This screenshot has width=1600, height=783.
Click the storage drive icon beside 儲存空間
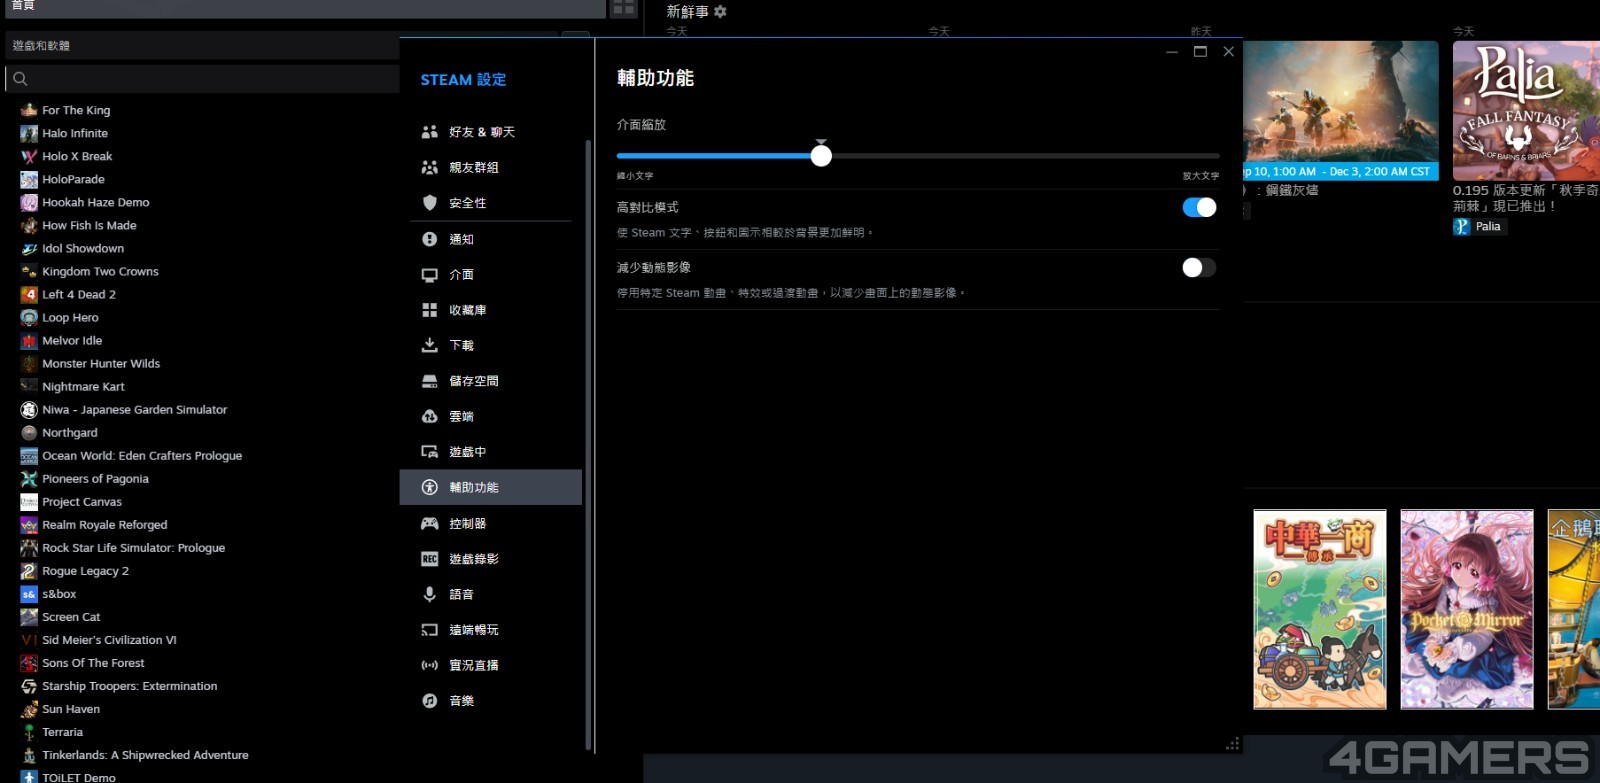(430, 381)
